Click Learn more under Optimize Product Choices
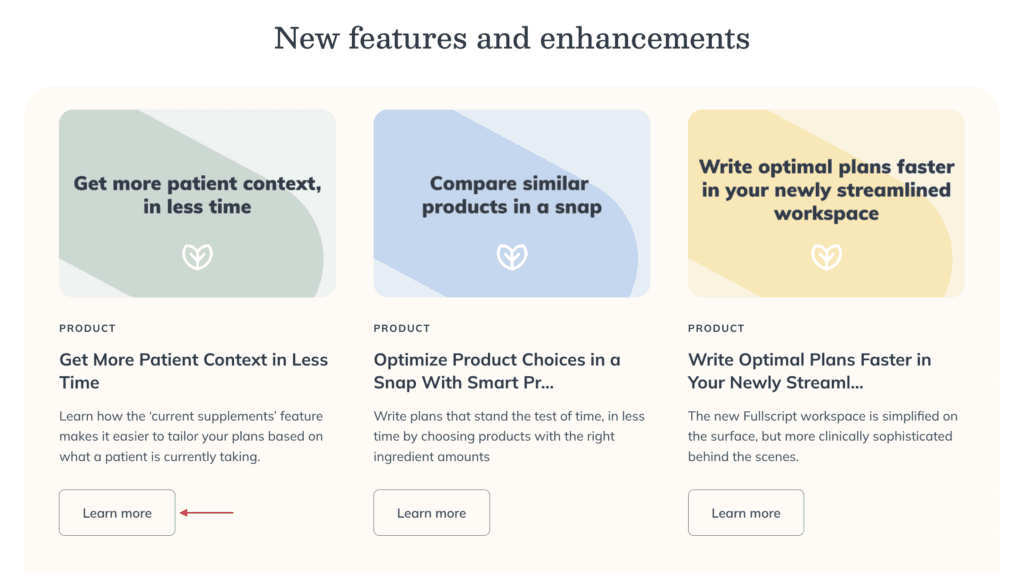This screenshot has height=573, width=1024. tap(432, 513)
